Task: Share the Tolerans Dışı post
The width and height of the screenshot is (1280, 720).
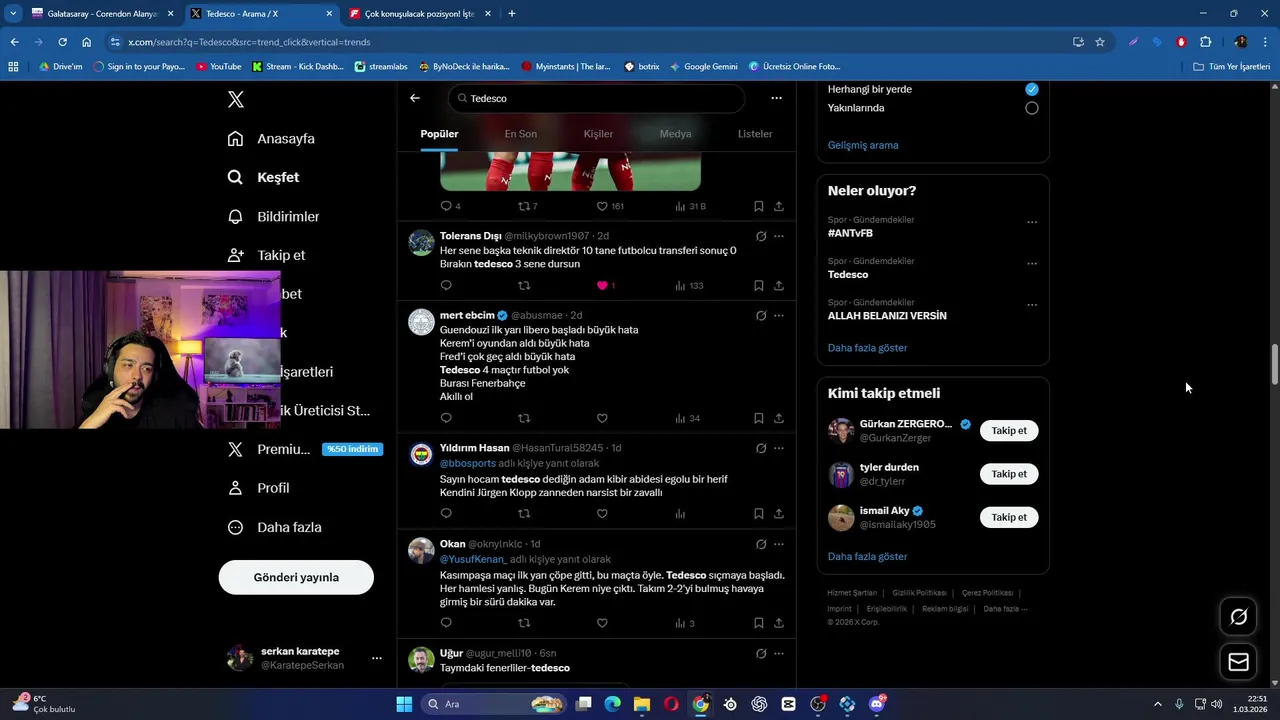Action: coord(779,286)
